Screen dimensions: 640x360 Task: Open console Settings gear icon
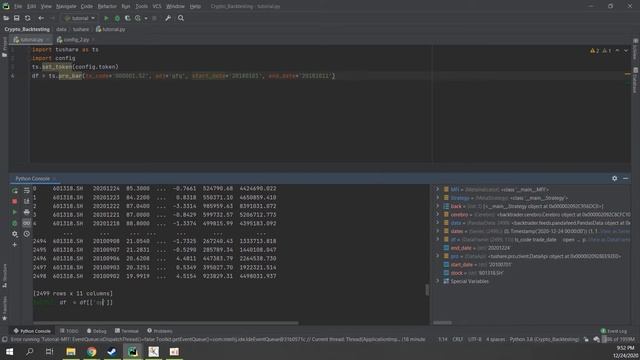15,234
